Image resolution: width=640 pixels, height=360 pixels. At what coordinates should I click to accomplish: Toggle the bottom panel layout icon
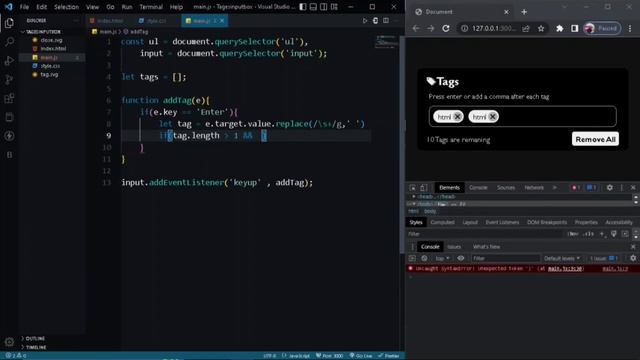[x=313, y=7]
